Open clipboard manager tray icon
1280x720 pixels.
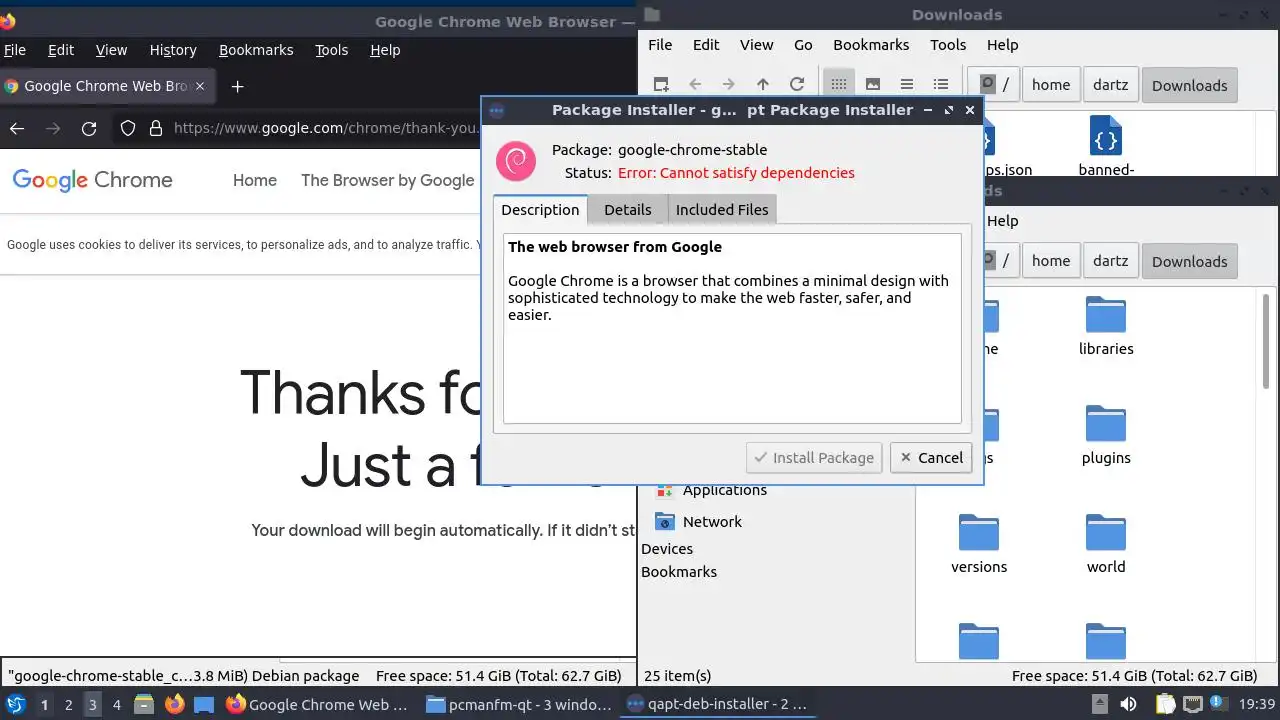tap(1165, 704)
